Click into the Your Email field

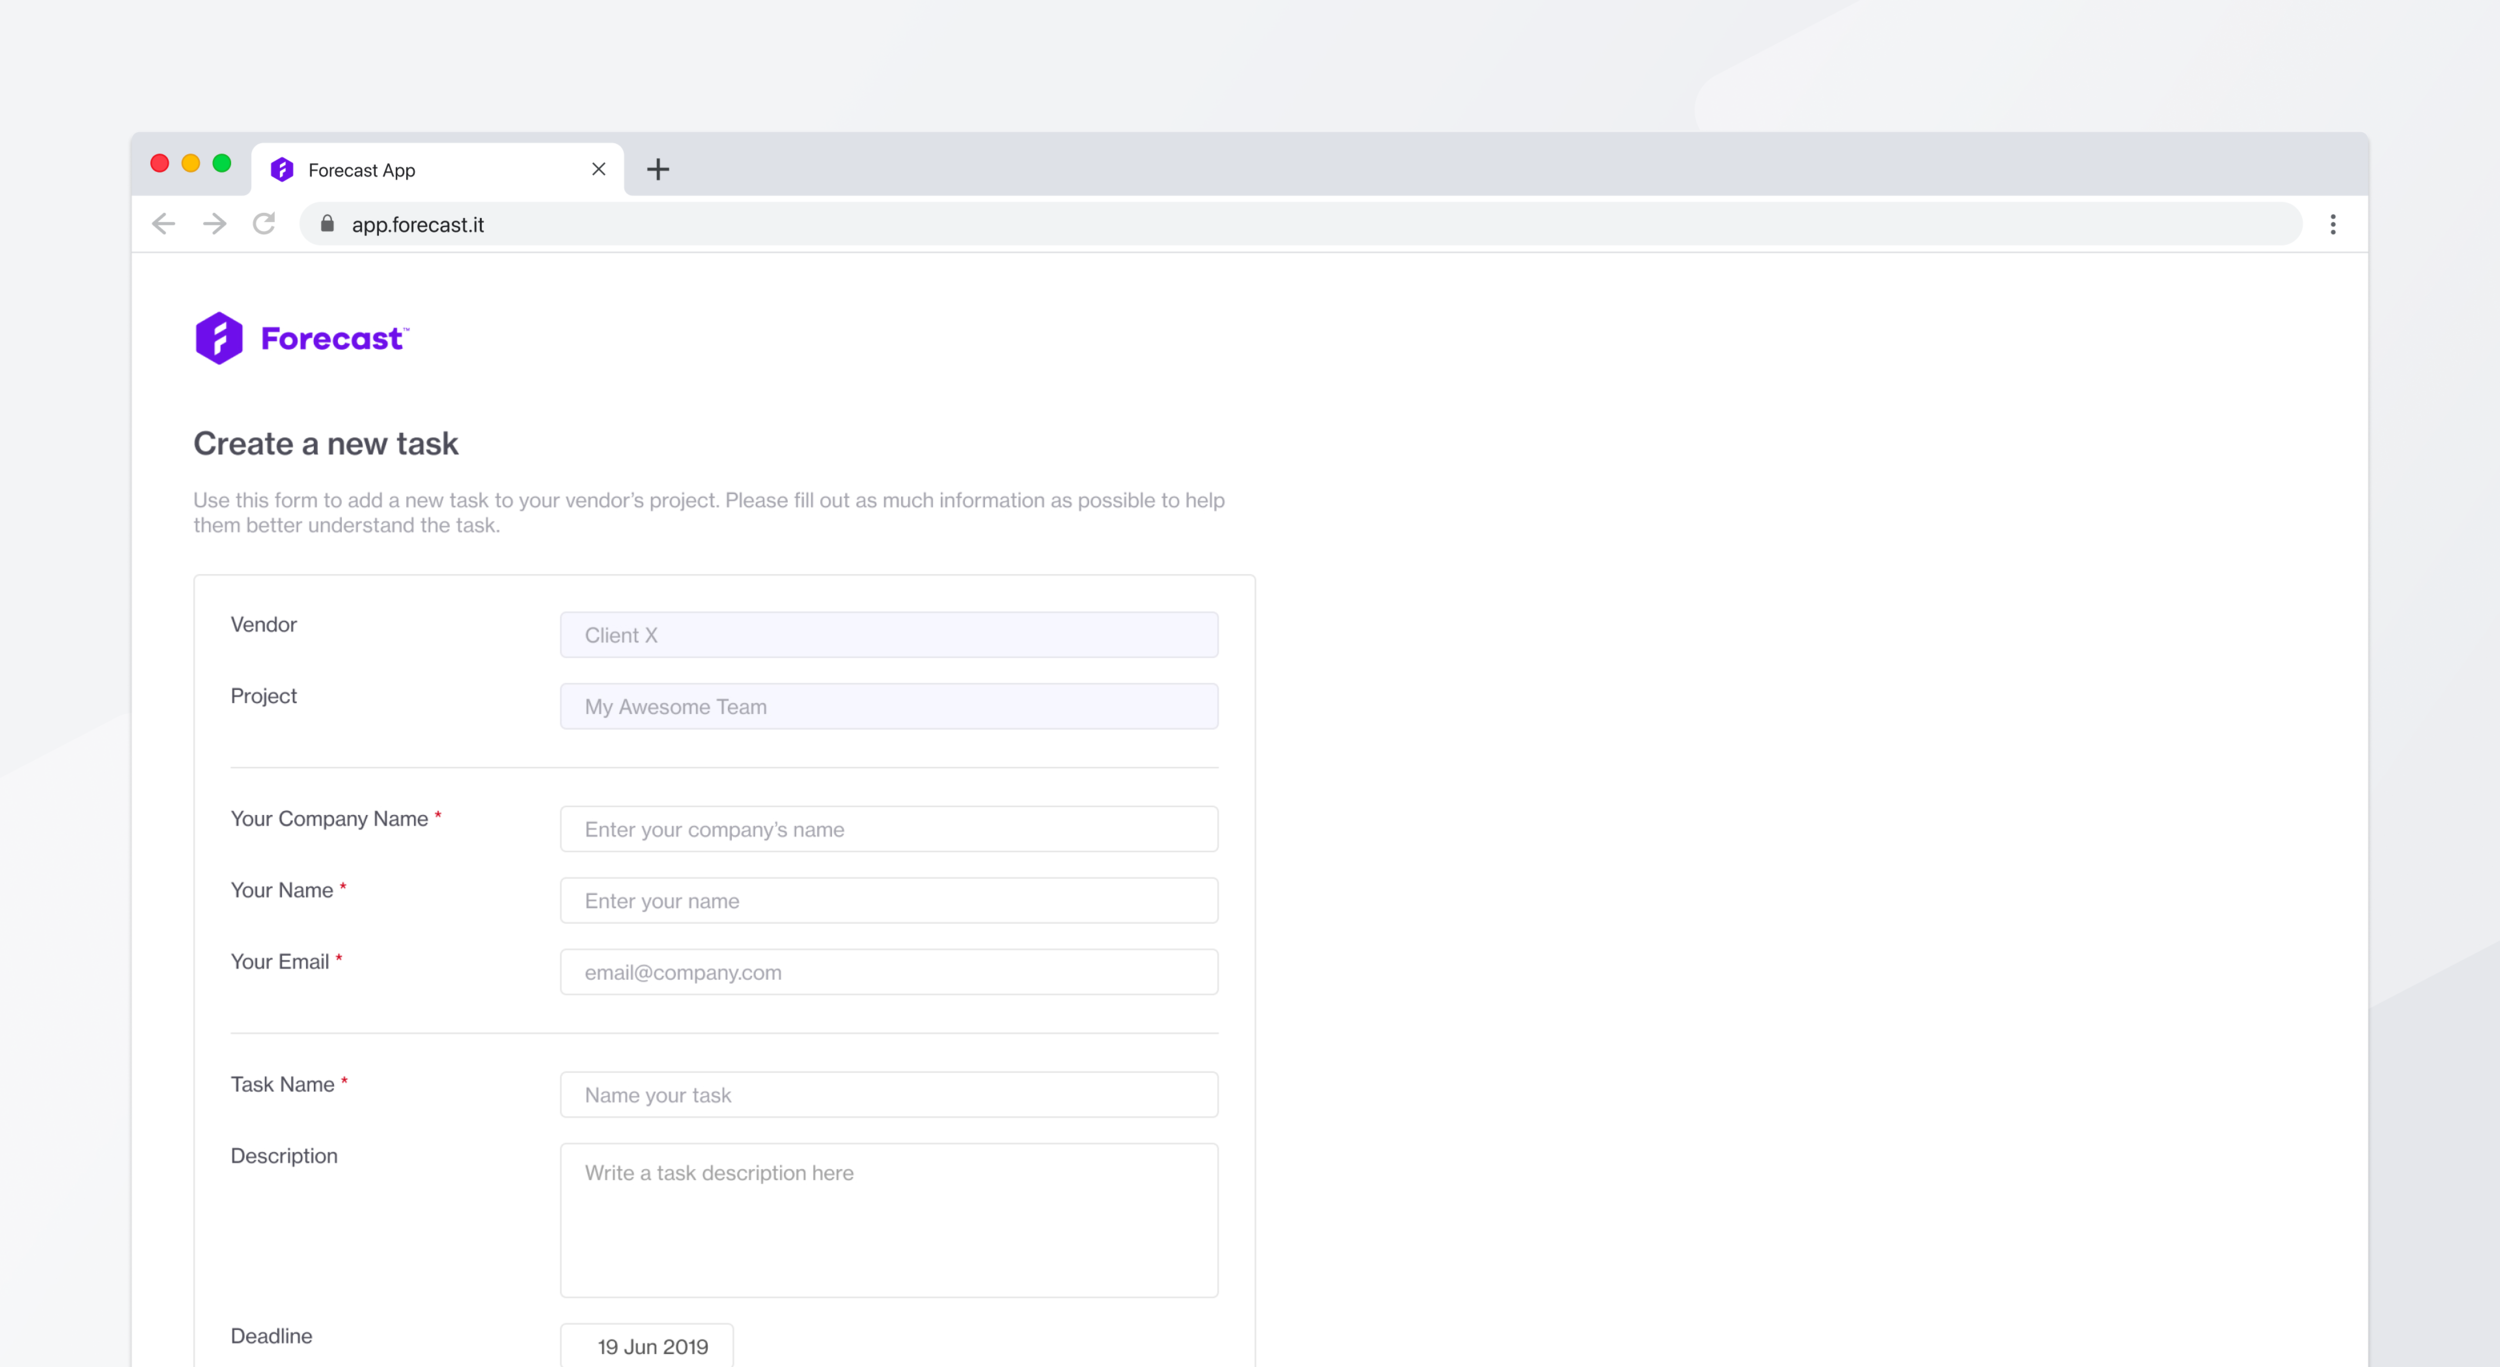click(x=888, y=972)
